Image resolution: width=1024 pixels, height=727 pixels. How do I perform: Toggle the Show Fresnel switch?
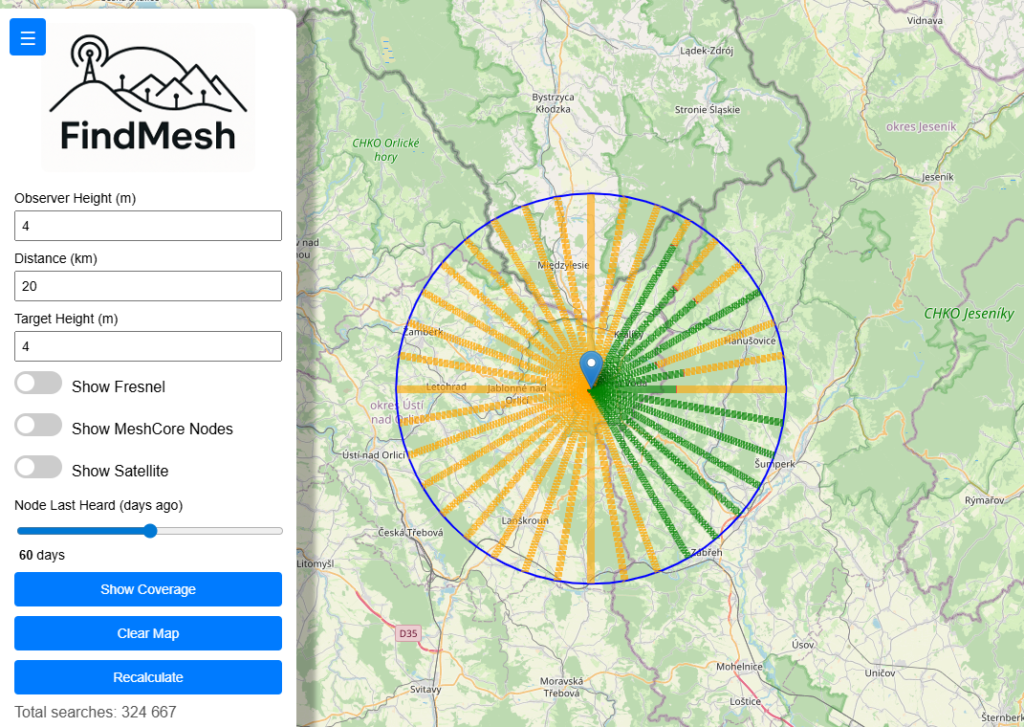(39, 384)
